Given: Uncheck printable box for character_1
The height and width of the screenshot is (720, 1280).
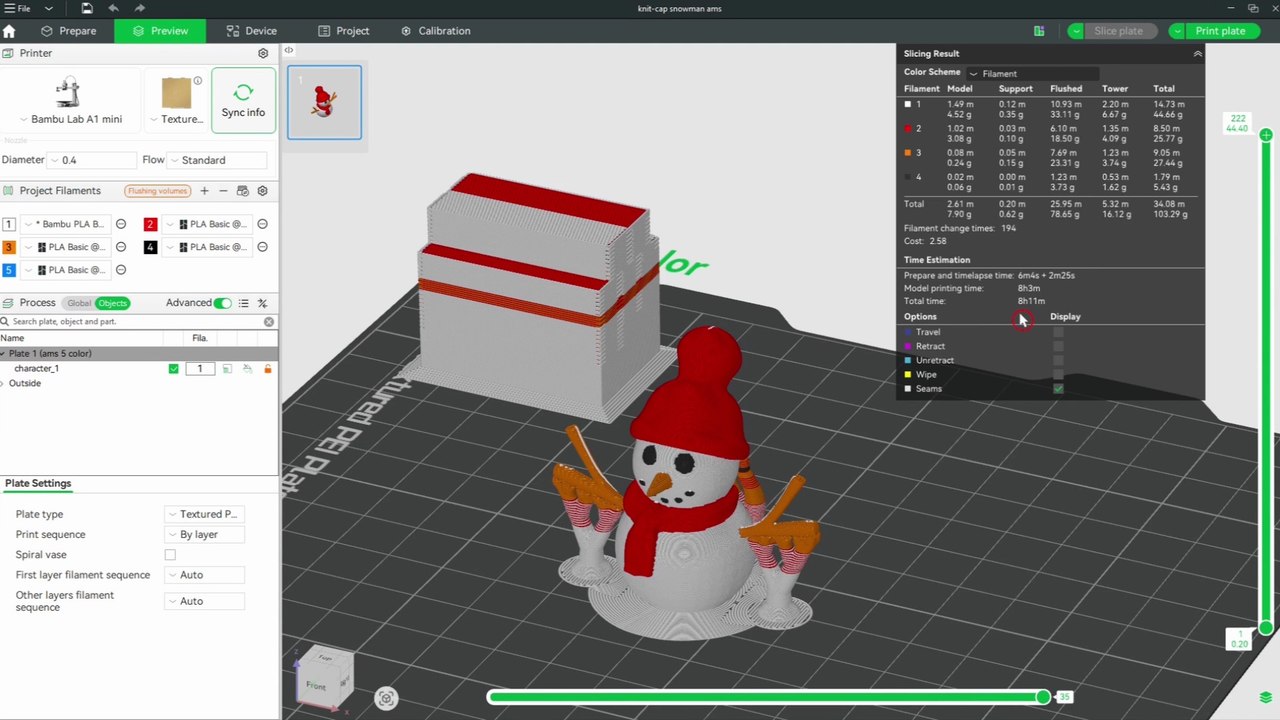Looking at the screenshot, I should (174, 369).
